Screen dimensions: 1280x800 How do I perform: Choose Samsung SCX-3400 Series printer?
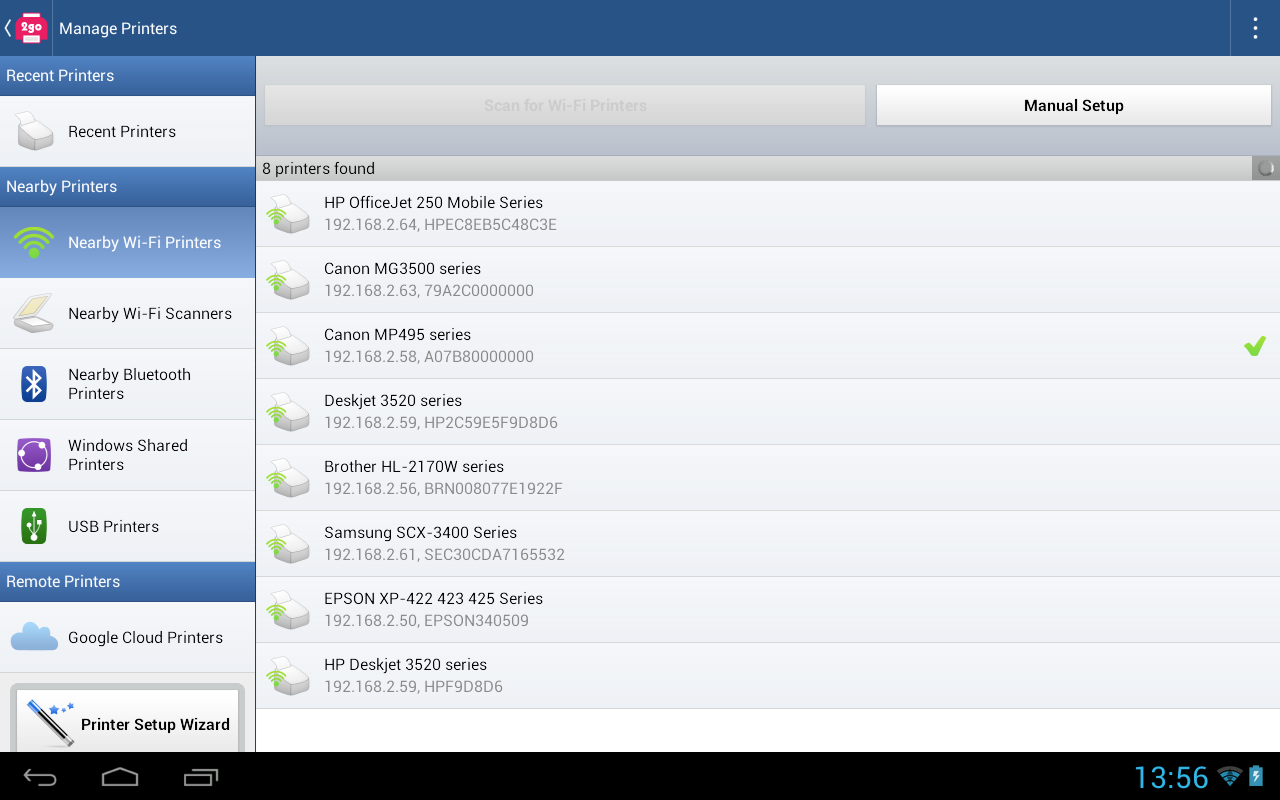768,544
